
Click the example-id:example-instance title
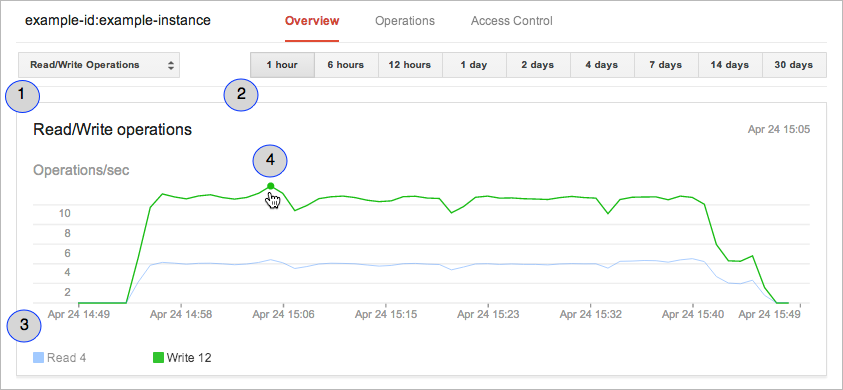click(118, 21)
